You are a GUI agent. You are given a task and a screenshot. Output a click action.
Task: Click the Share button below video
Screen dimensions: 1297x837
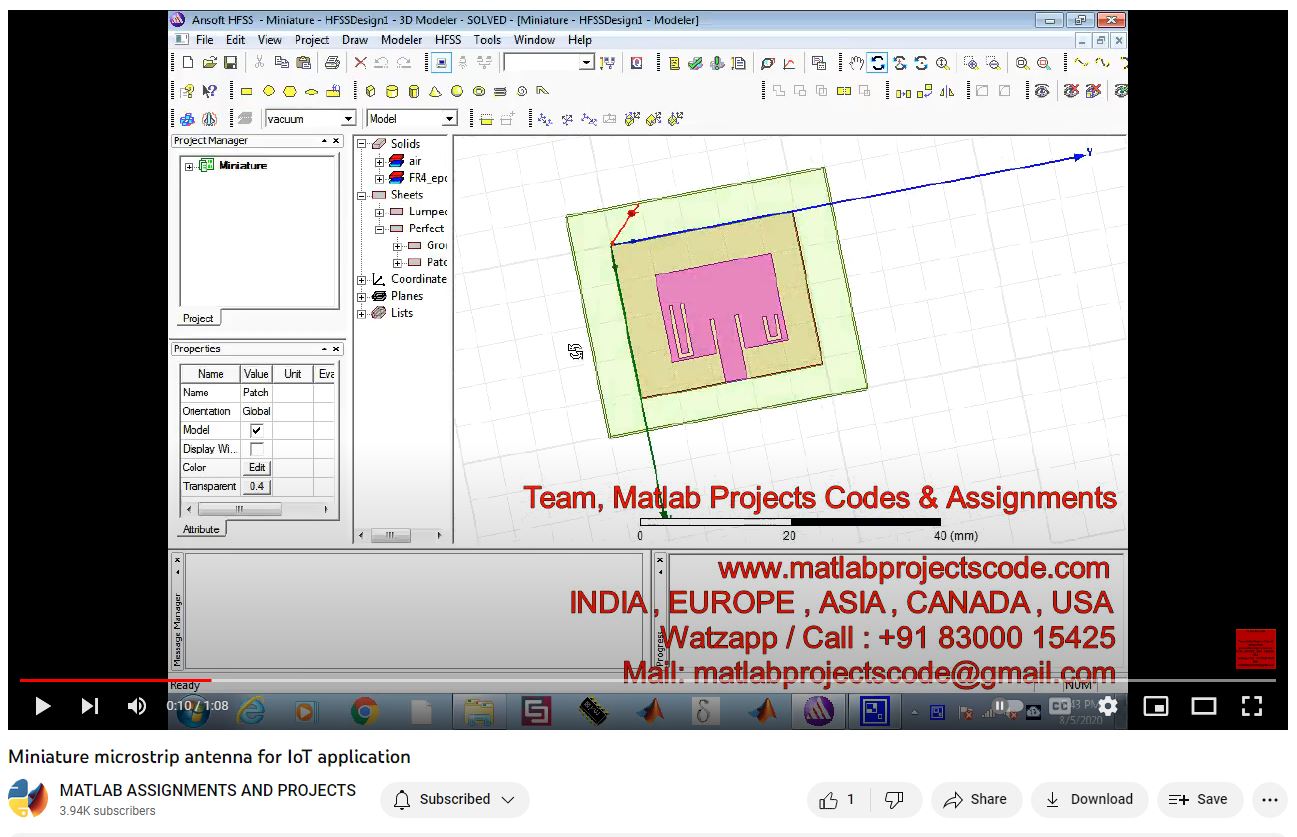975,799
